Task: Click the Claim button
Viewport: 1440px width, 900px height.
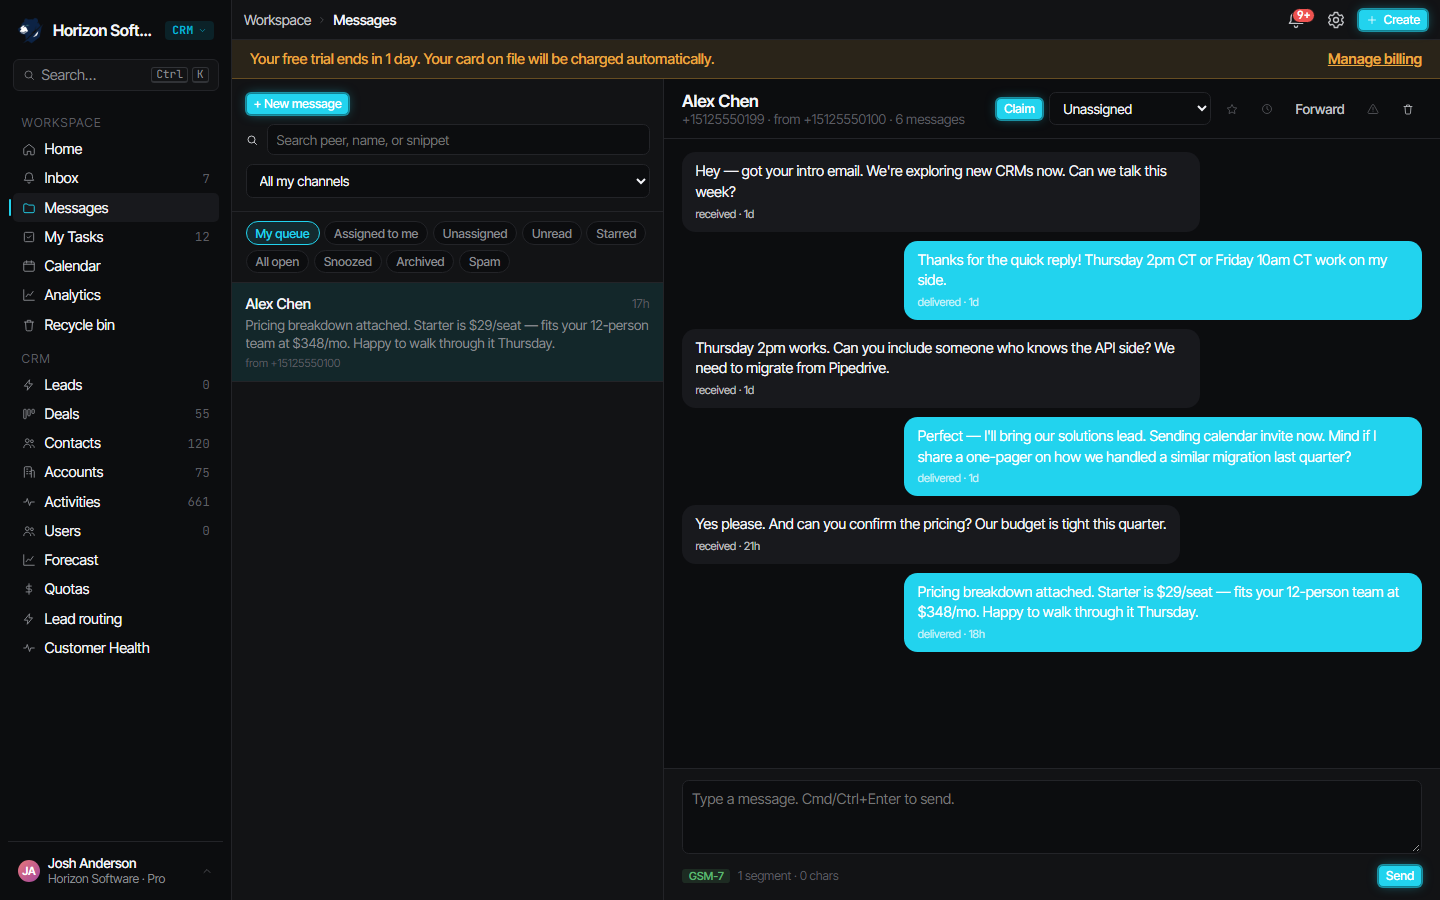Action: 1019,109
